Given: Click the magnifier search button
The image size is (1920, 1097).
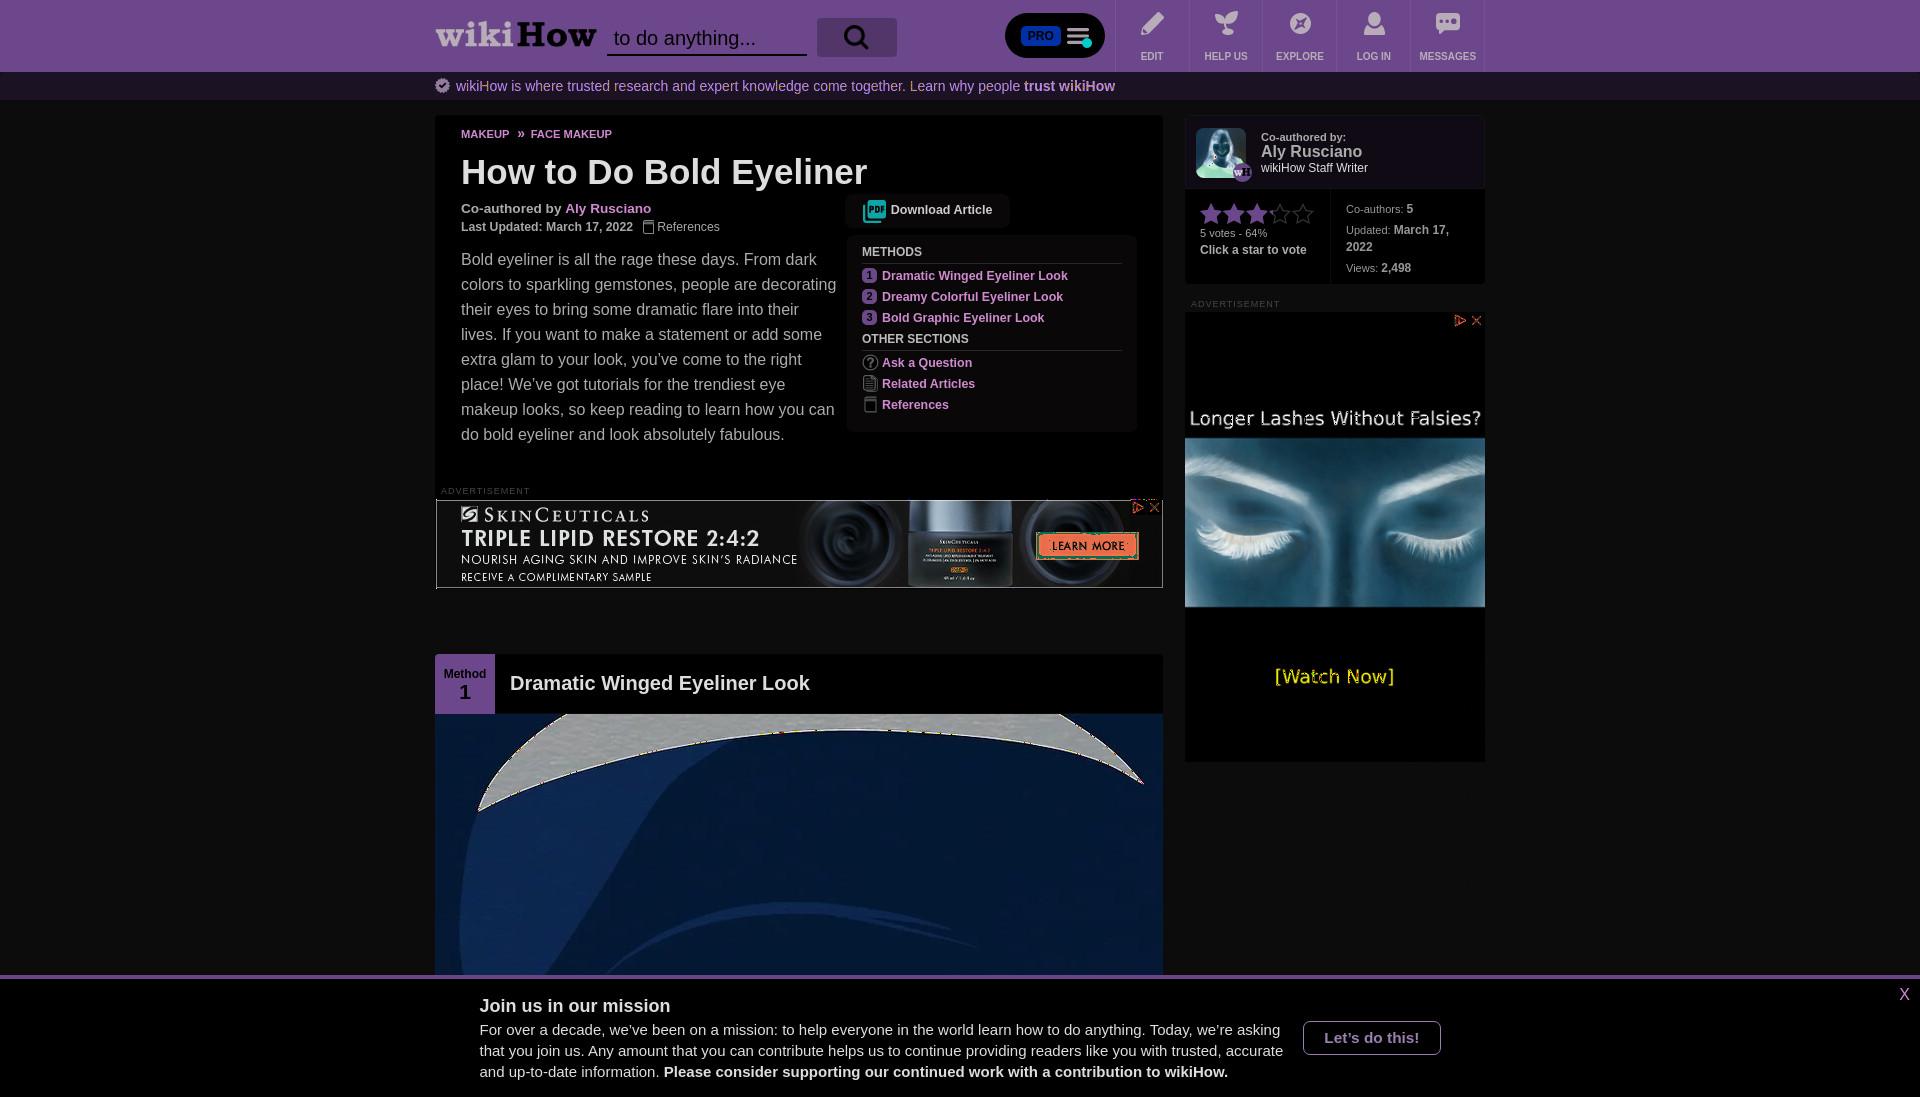Looking at the screenshot, I should (856, 37).
